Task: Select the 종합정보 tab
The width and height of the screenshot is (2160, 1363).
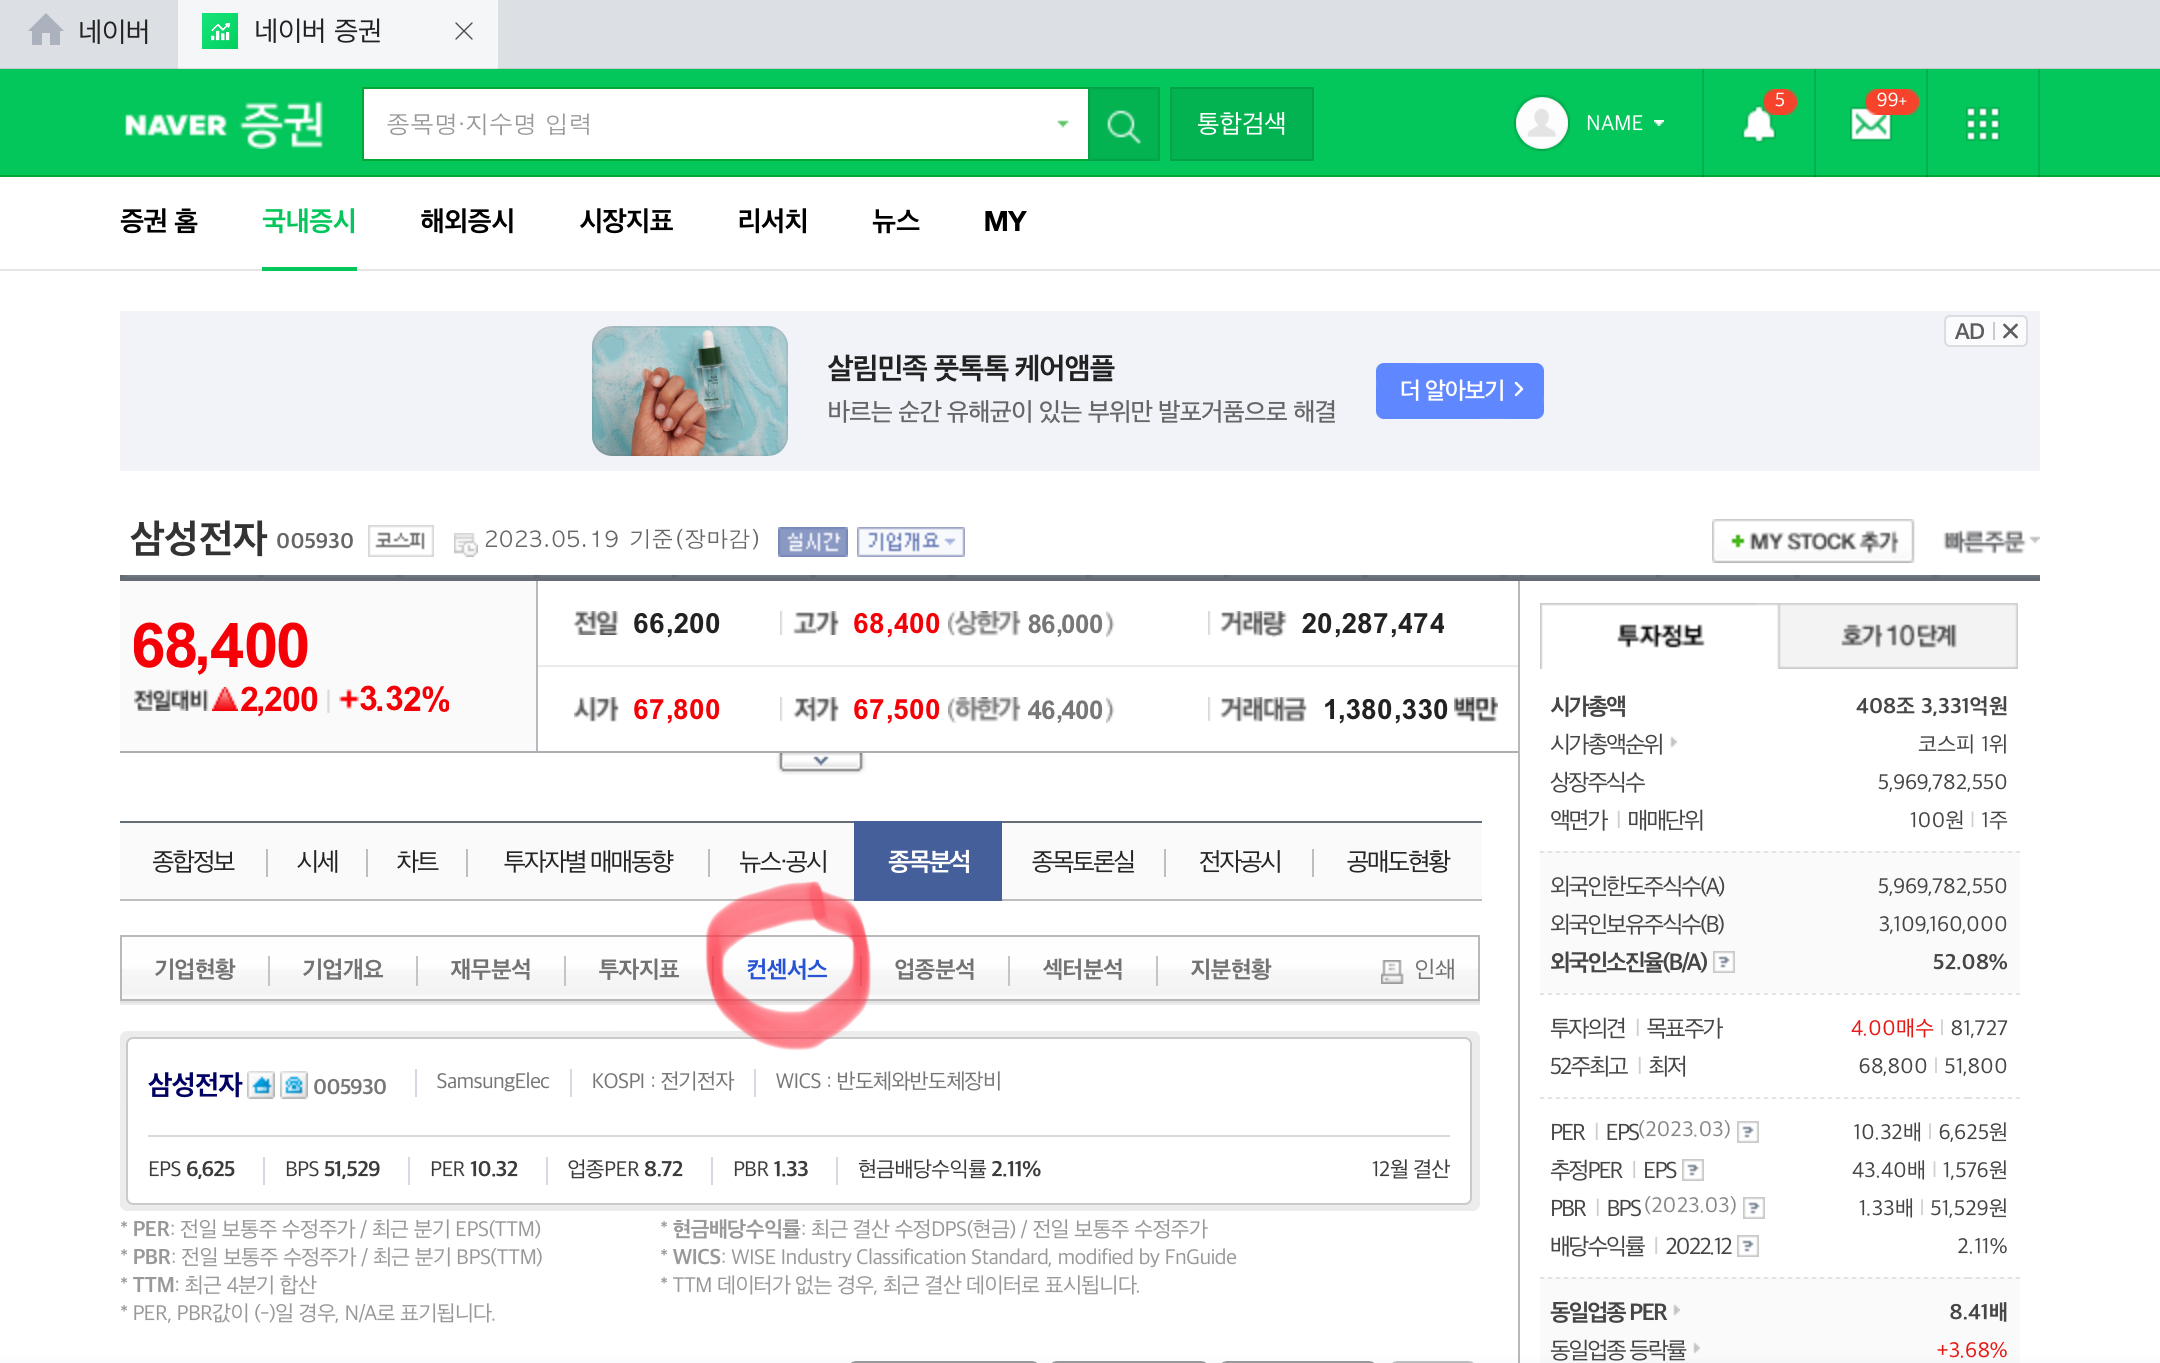Action: click(x=193, y=862)
